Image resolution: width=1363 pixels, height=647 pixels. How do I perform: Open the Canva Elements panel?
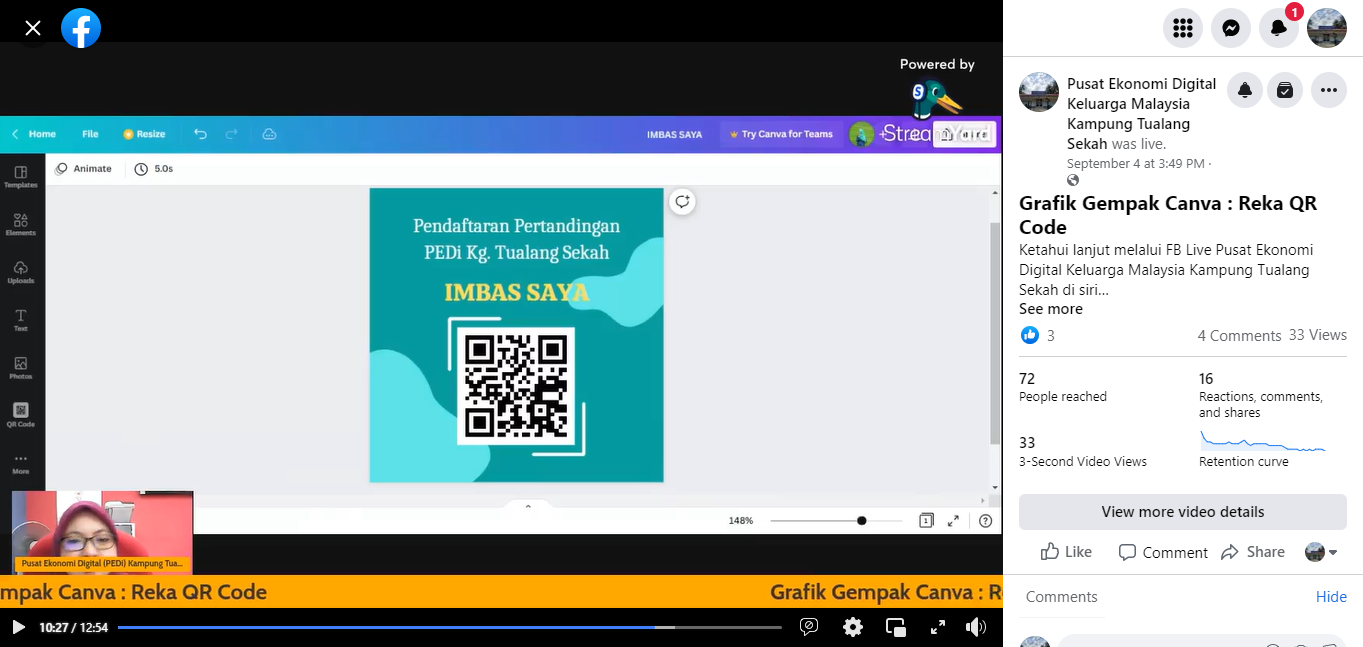[21, 224]
